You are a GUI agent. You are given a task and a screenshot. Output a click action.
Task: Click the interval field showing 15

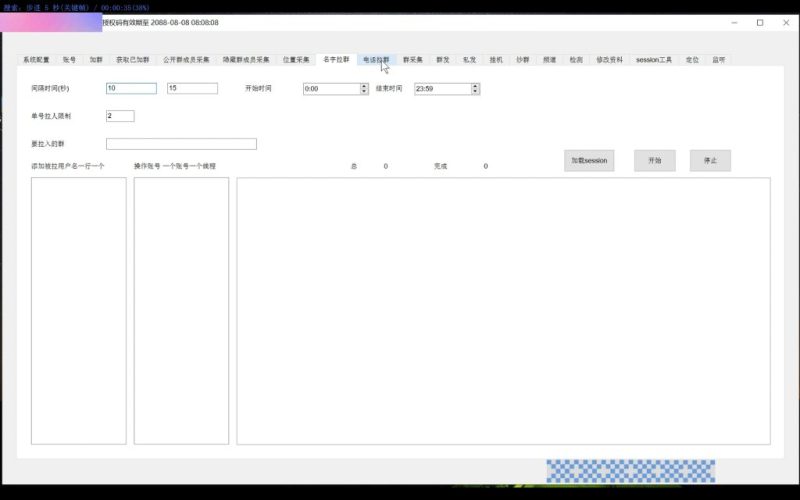[x=192, y=88]
